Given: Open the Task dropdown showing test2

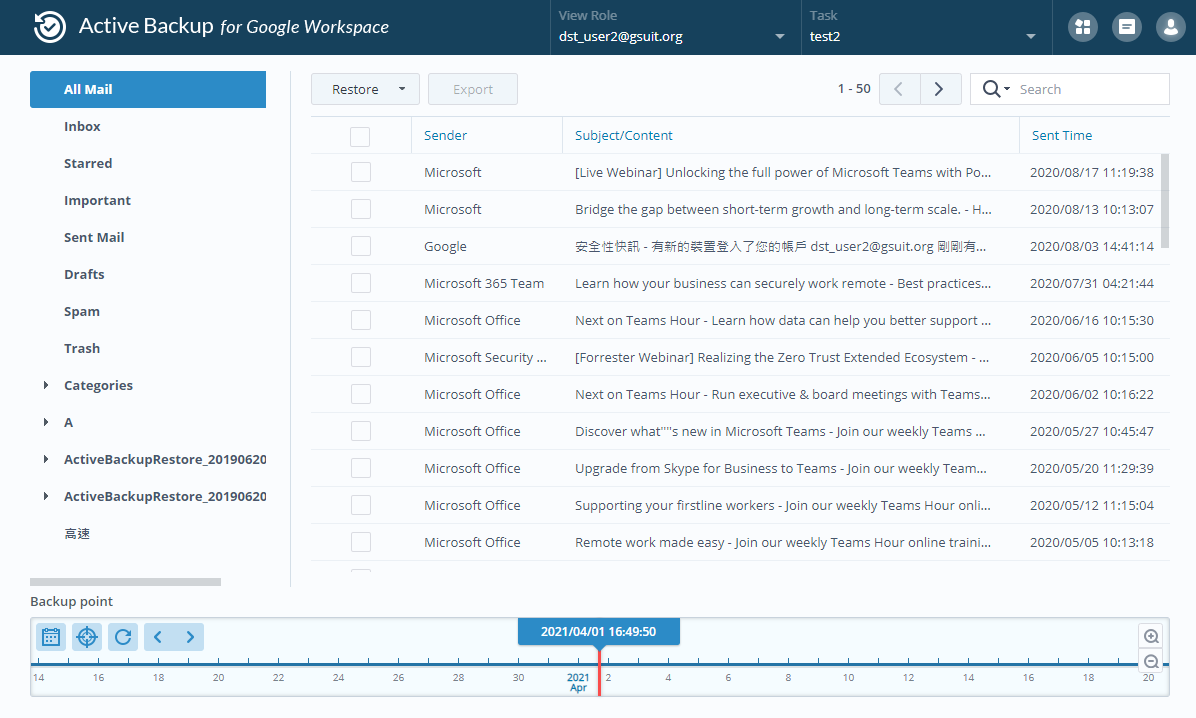Looking at the screenshot, I should coord(1030,35).
